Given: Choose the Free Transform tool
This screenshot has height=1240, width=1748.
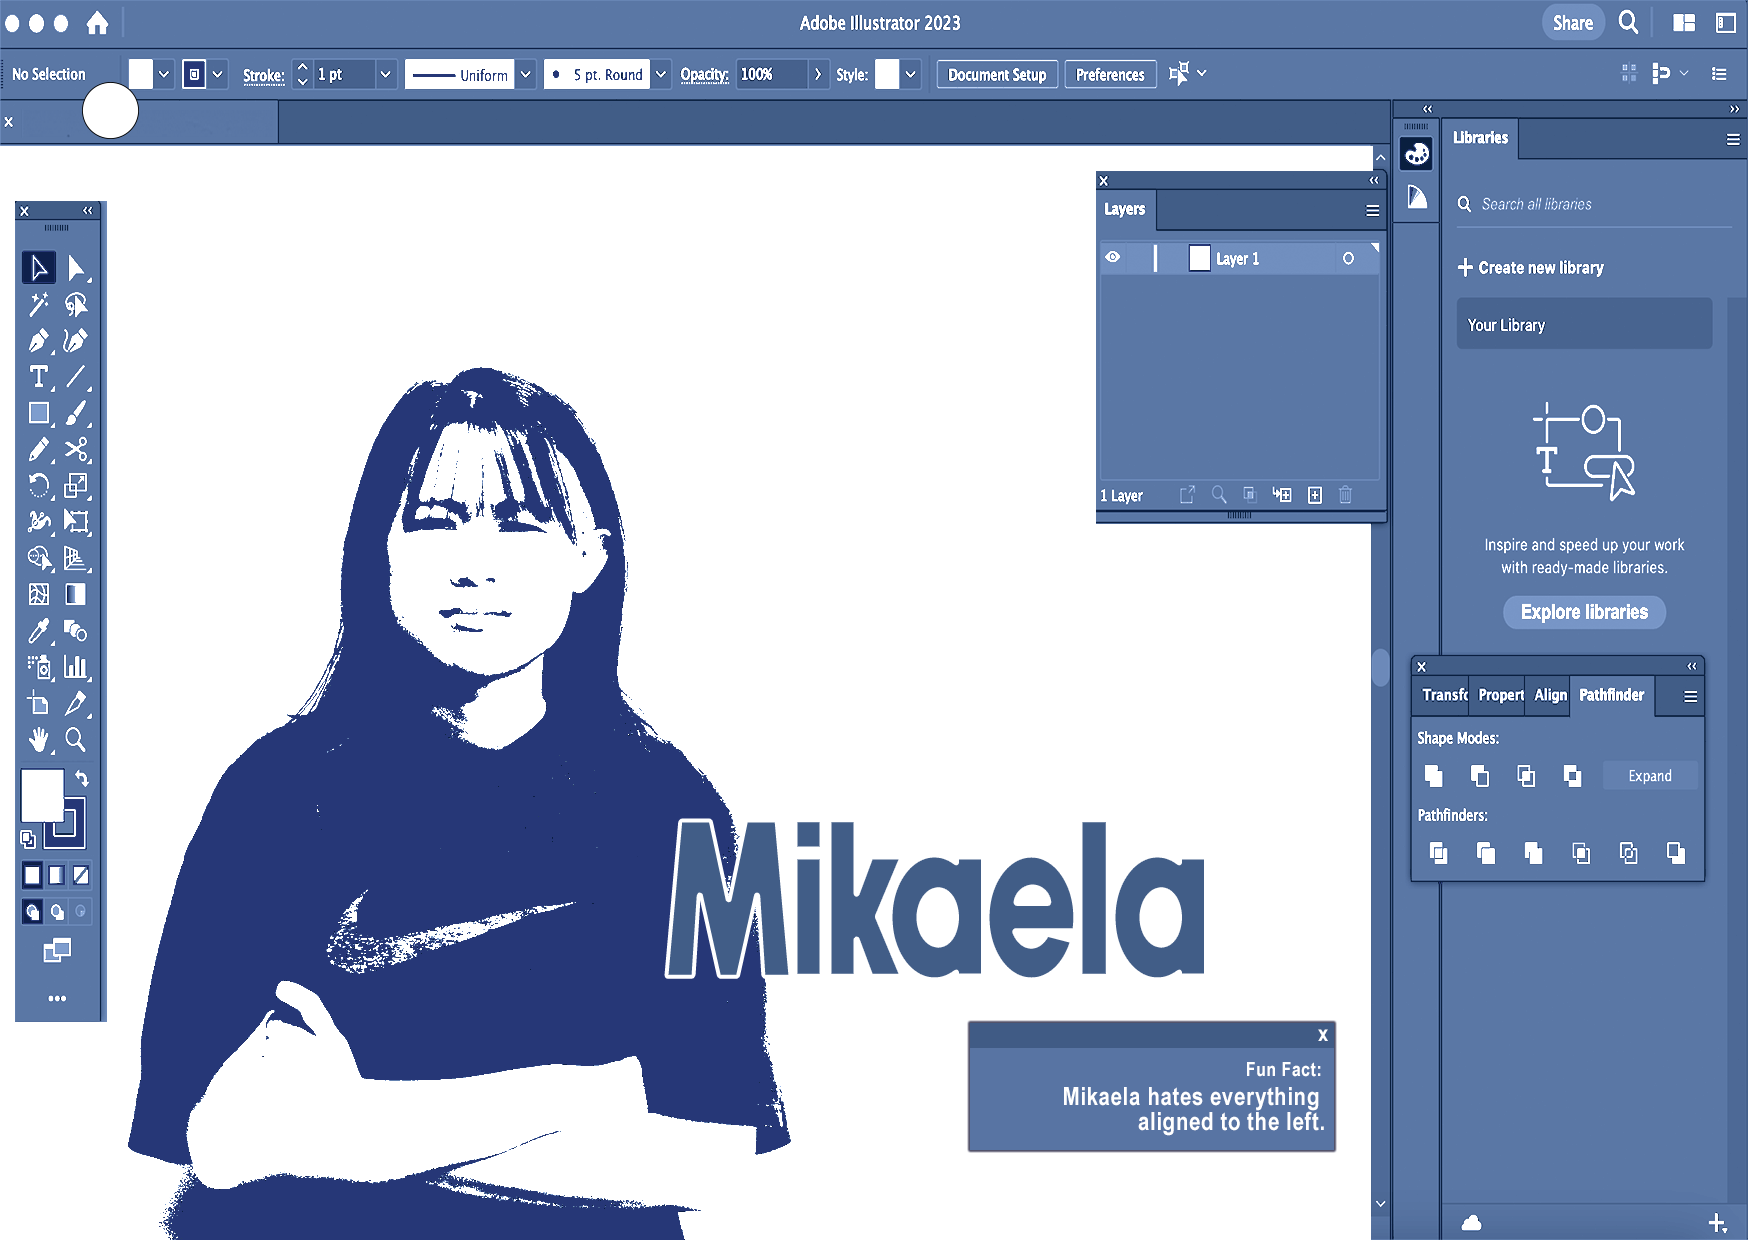Looking at the screenshot, I should pyautogui.click(x=76, y=522).
